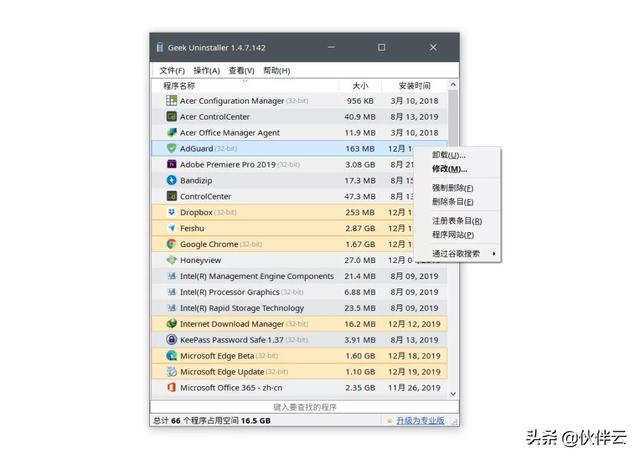Open the 查看(V) menu
The image size is (640, 459).
point(241,71)
